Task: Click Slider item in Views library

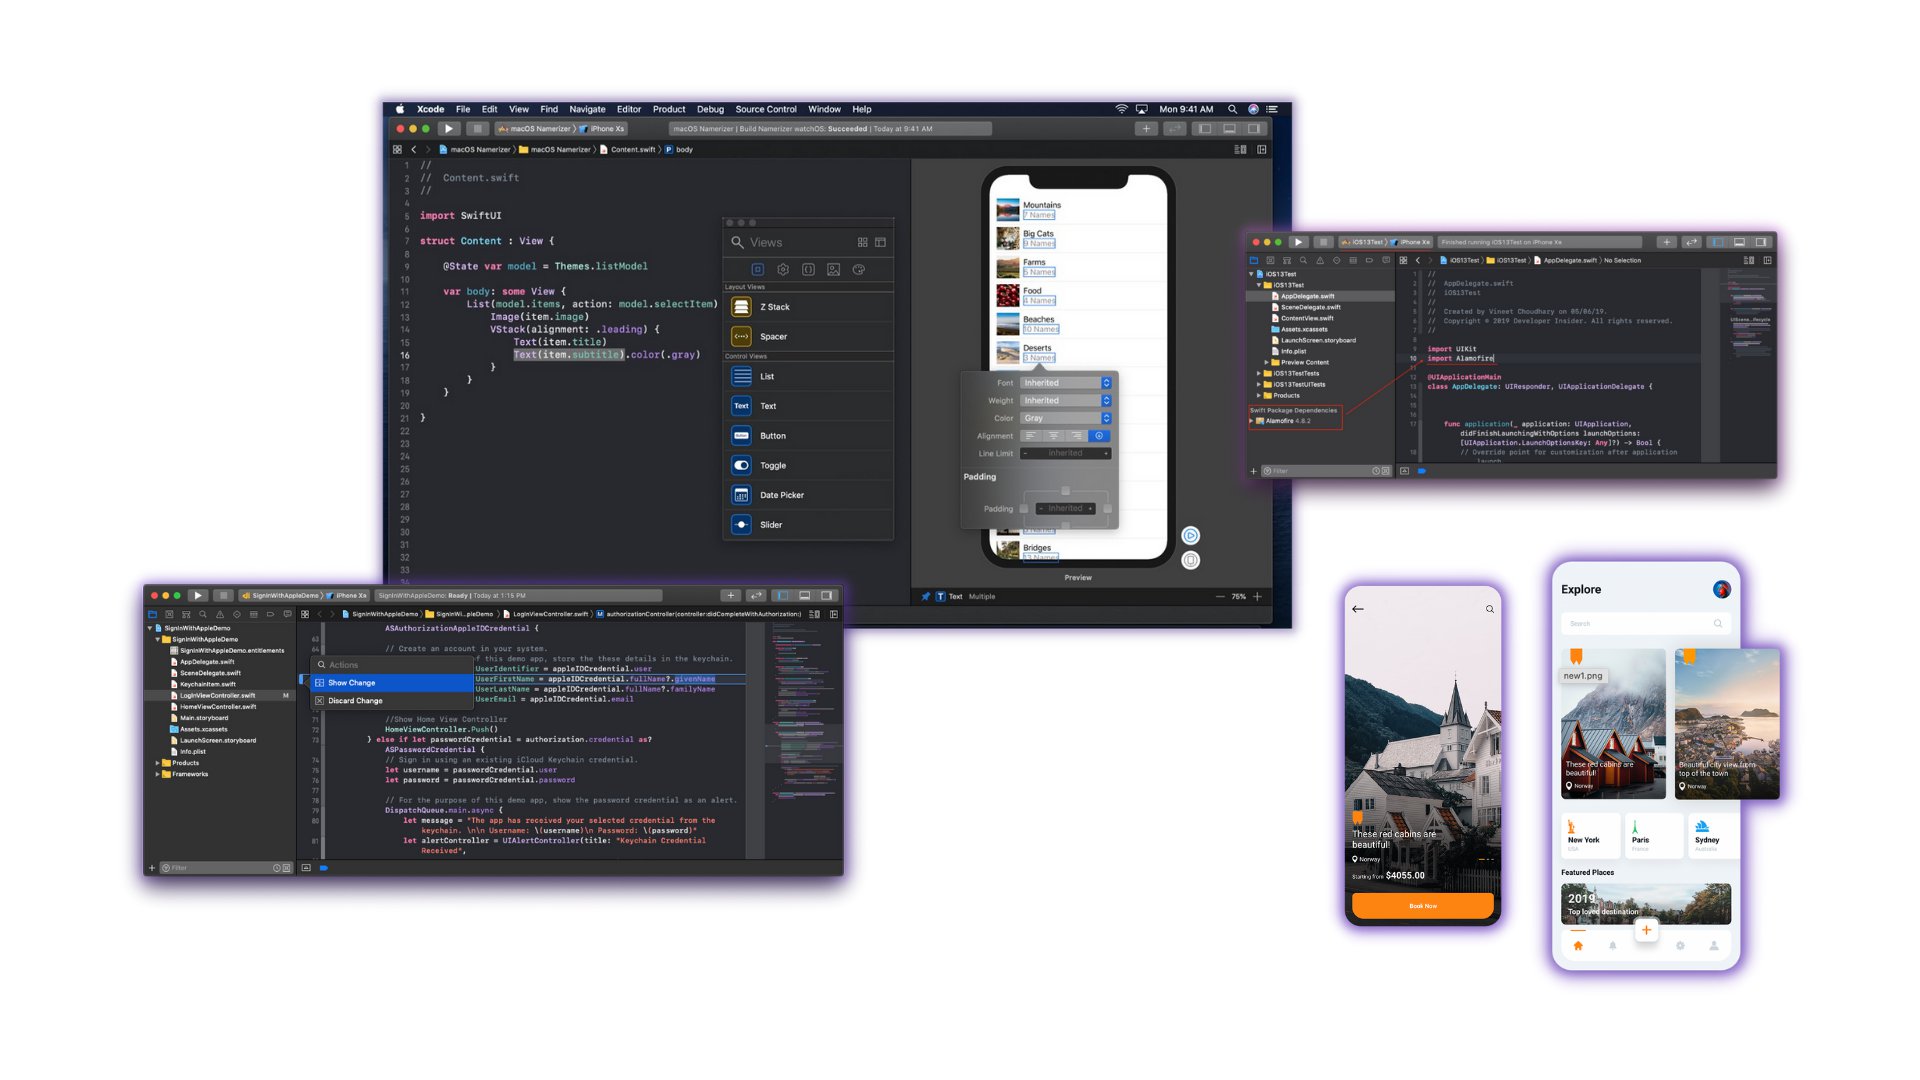Action: point(771,525)
